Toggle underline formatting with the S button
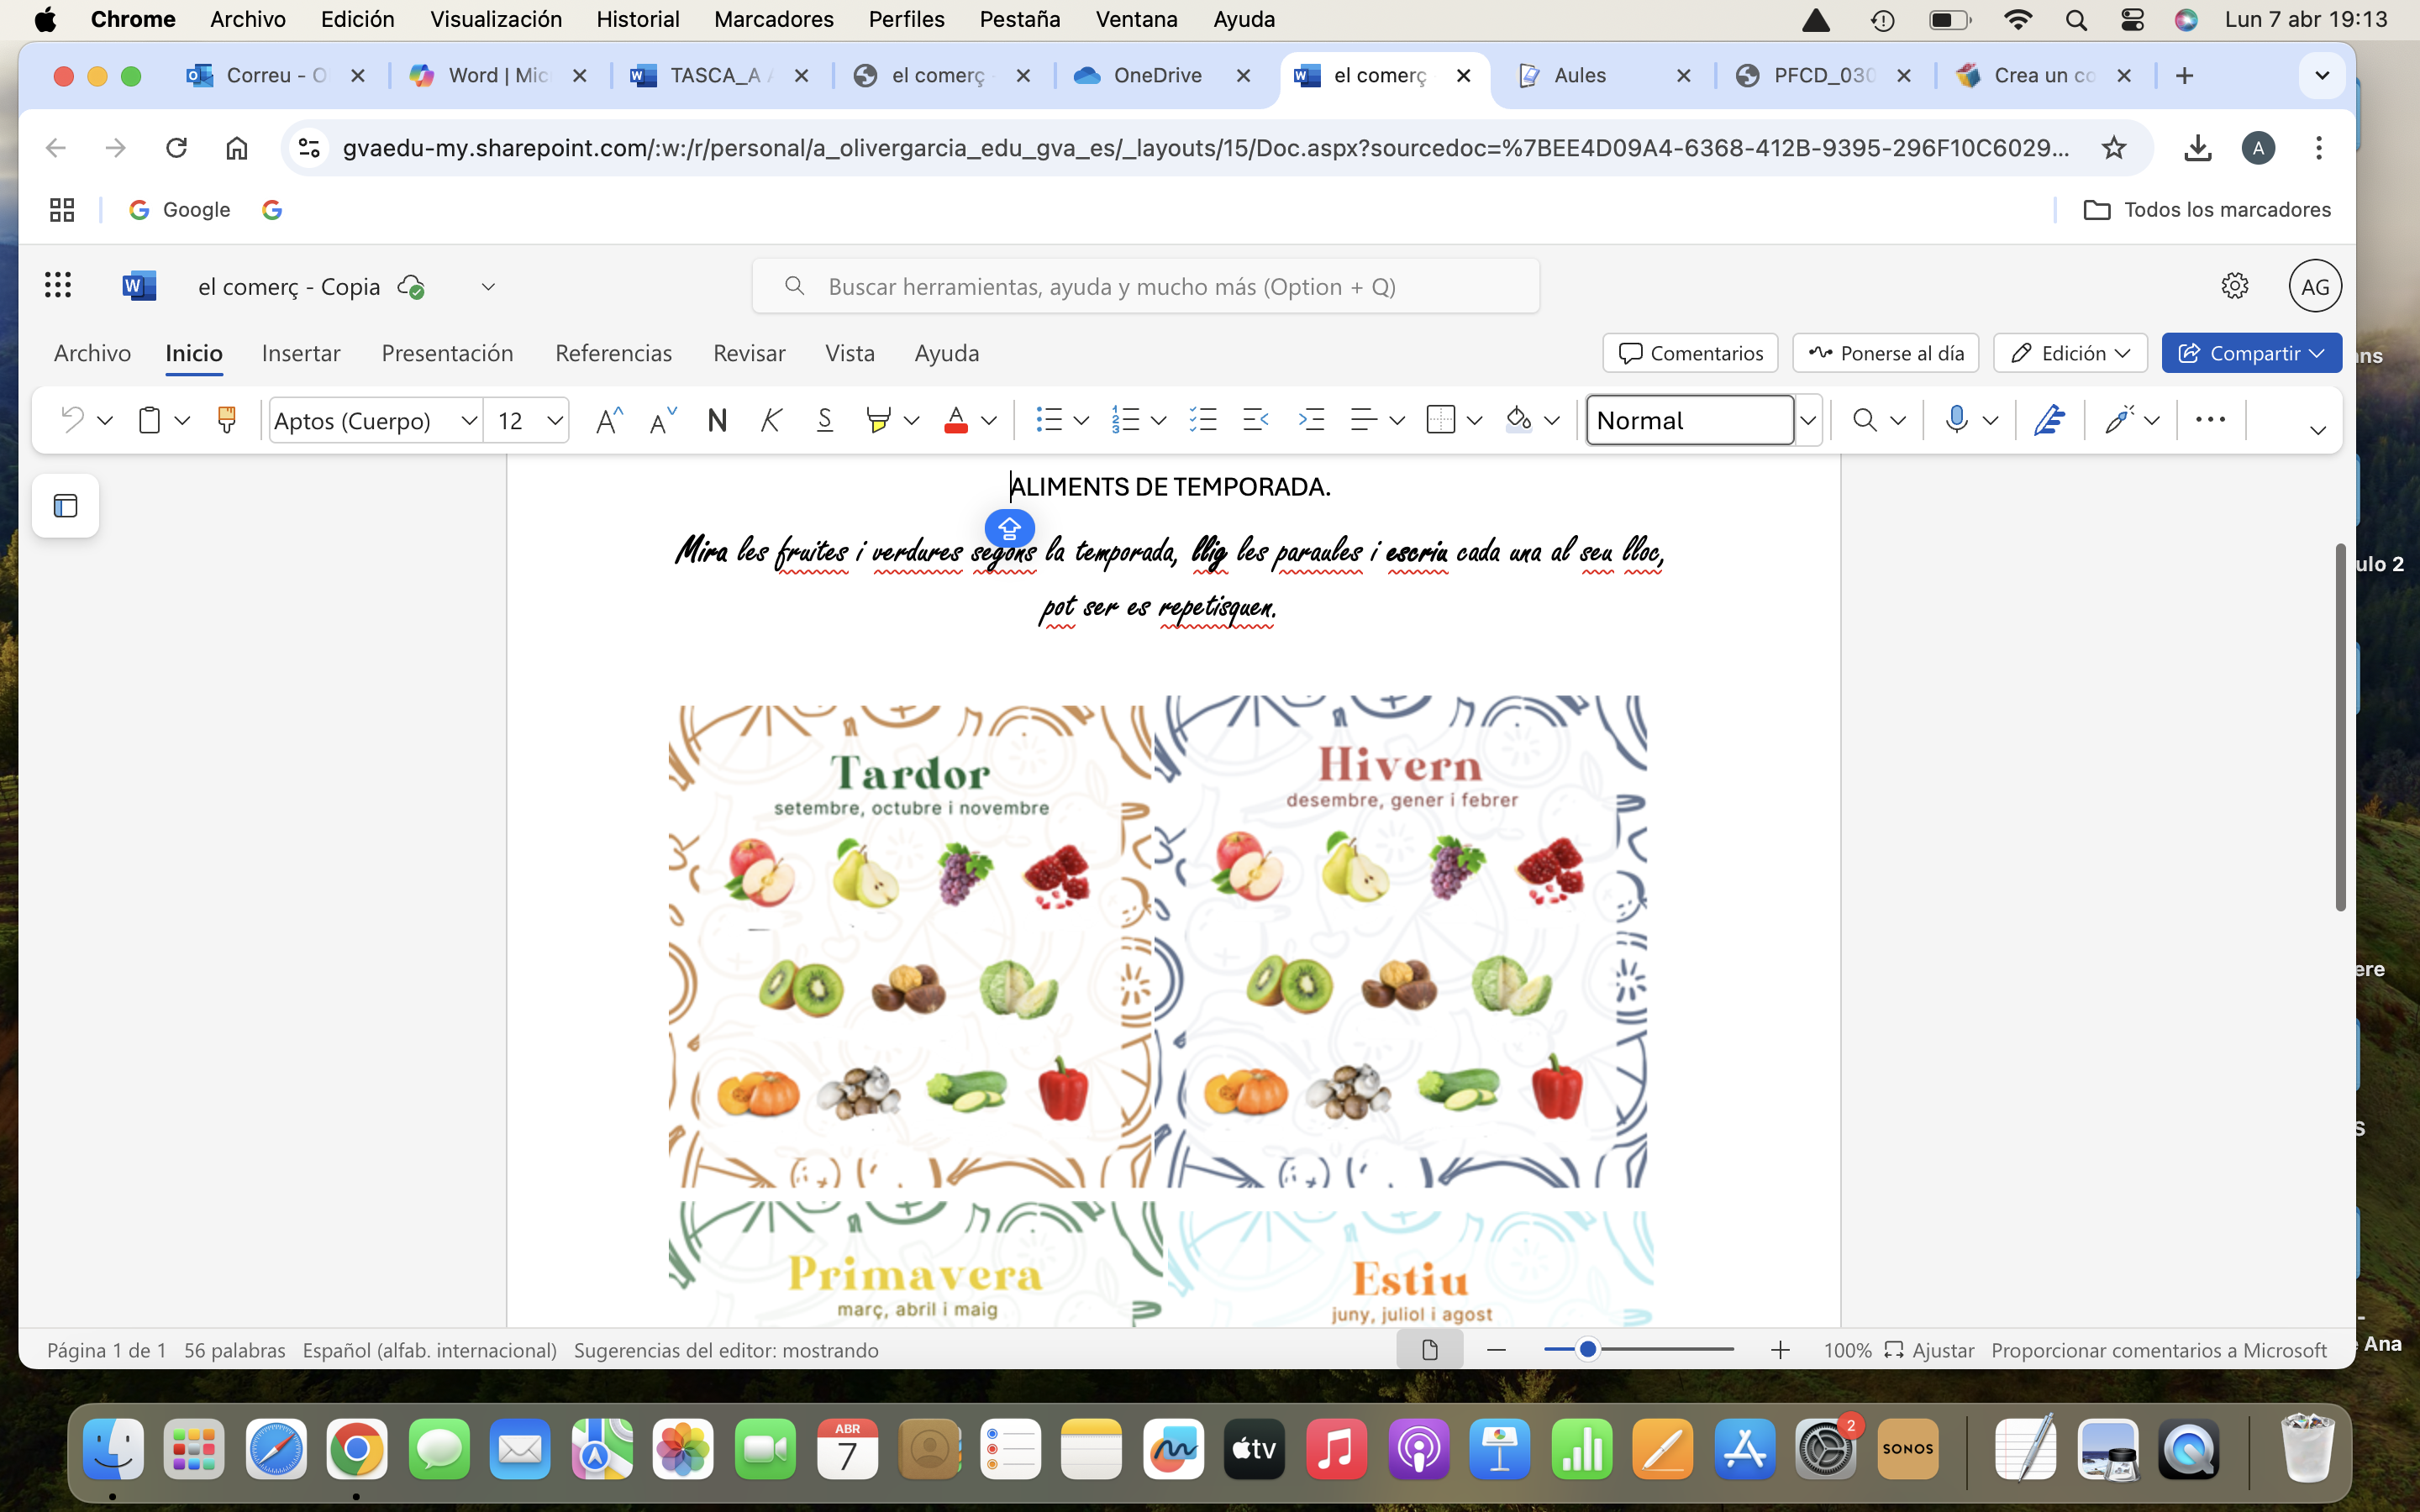Viewport: 2420px width, 1512px height. pos(825,420)
